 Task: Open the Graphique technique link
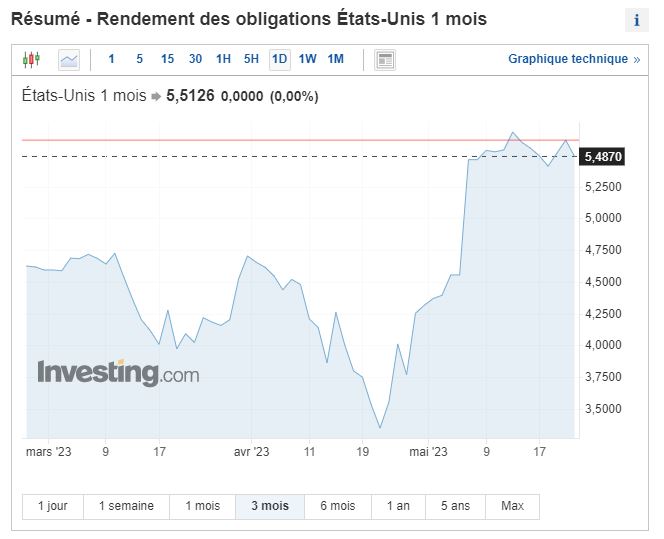tap(573, 59)
